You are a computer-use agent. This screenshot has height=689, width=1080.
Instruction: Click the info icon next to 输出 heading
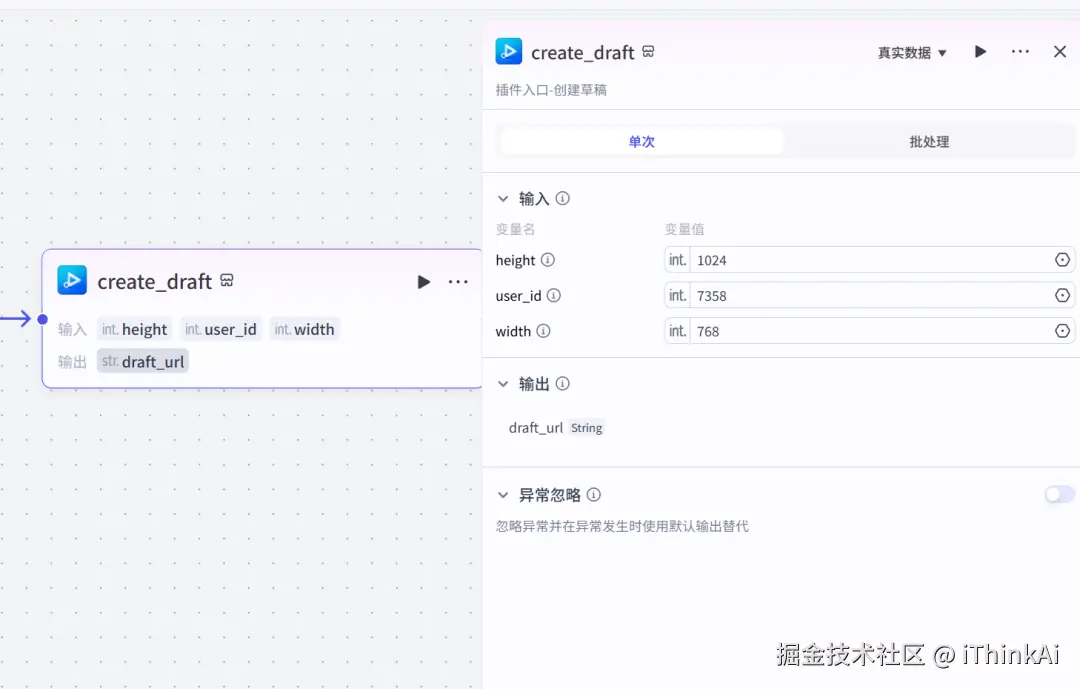coord(563,383)
